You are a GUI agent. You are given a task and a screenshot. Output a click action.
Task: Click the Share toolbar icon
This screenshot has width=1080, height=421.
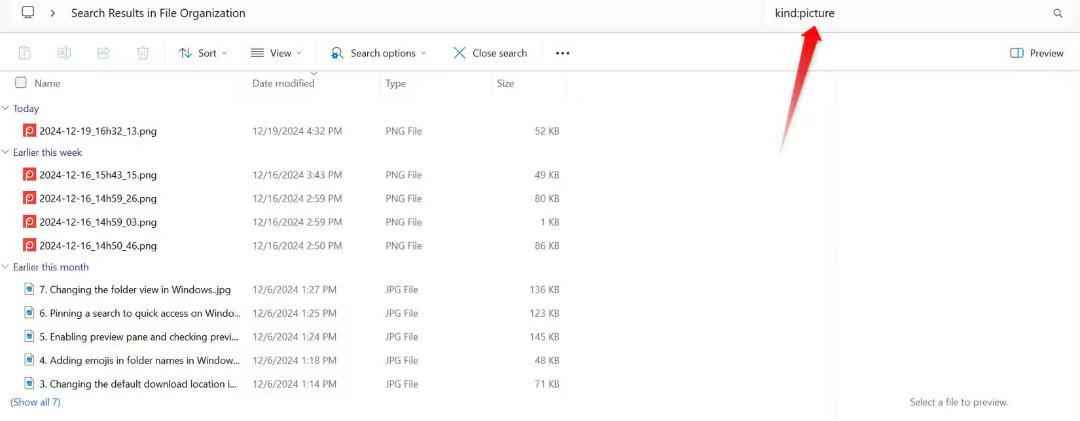point(103,53)
